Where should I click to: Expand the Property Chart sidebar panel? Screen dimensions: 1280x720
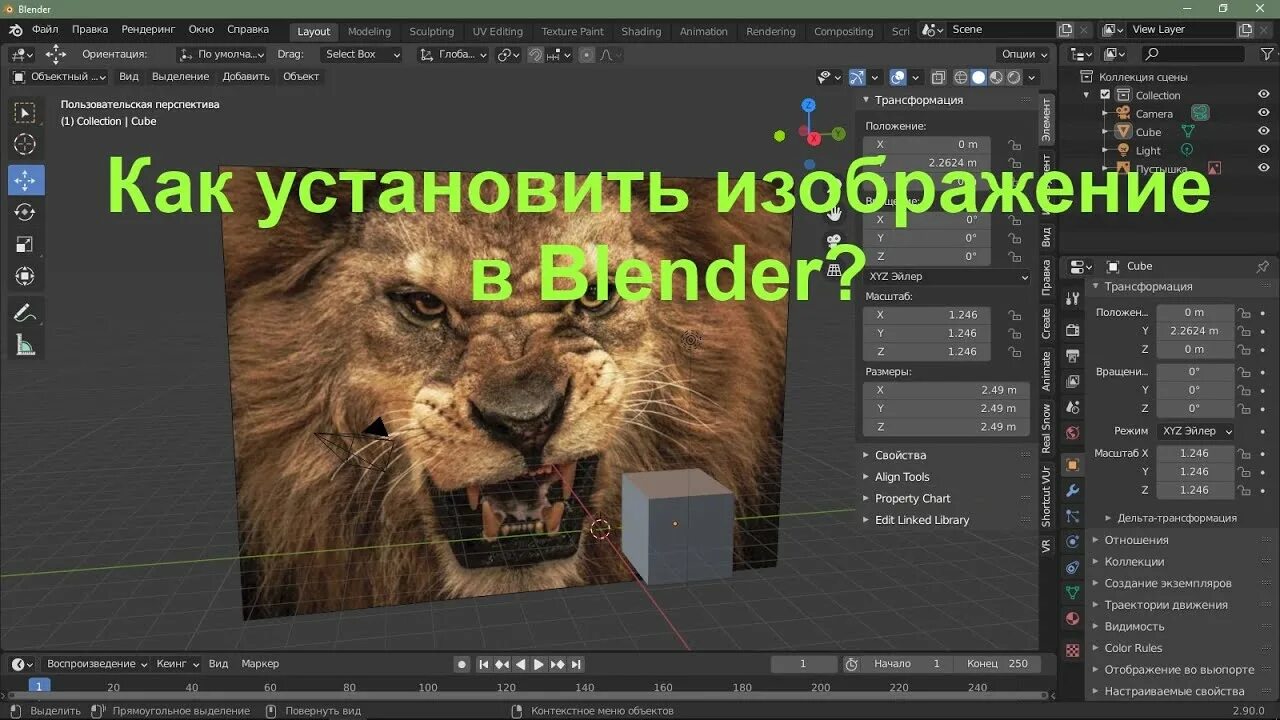(912, 499)
